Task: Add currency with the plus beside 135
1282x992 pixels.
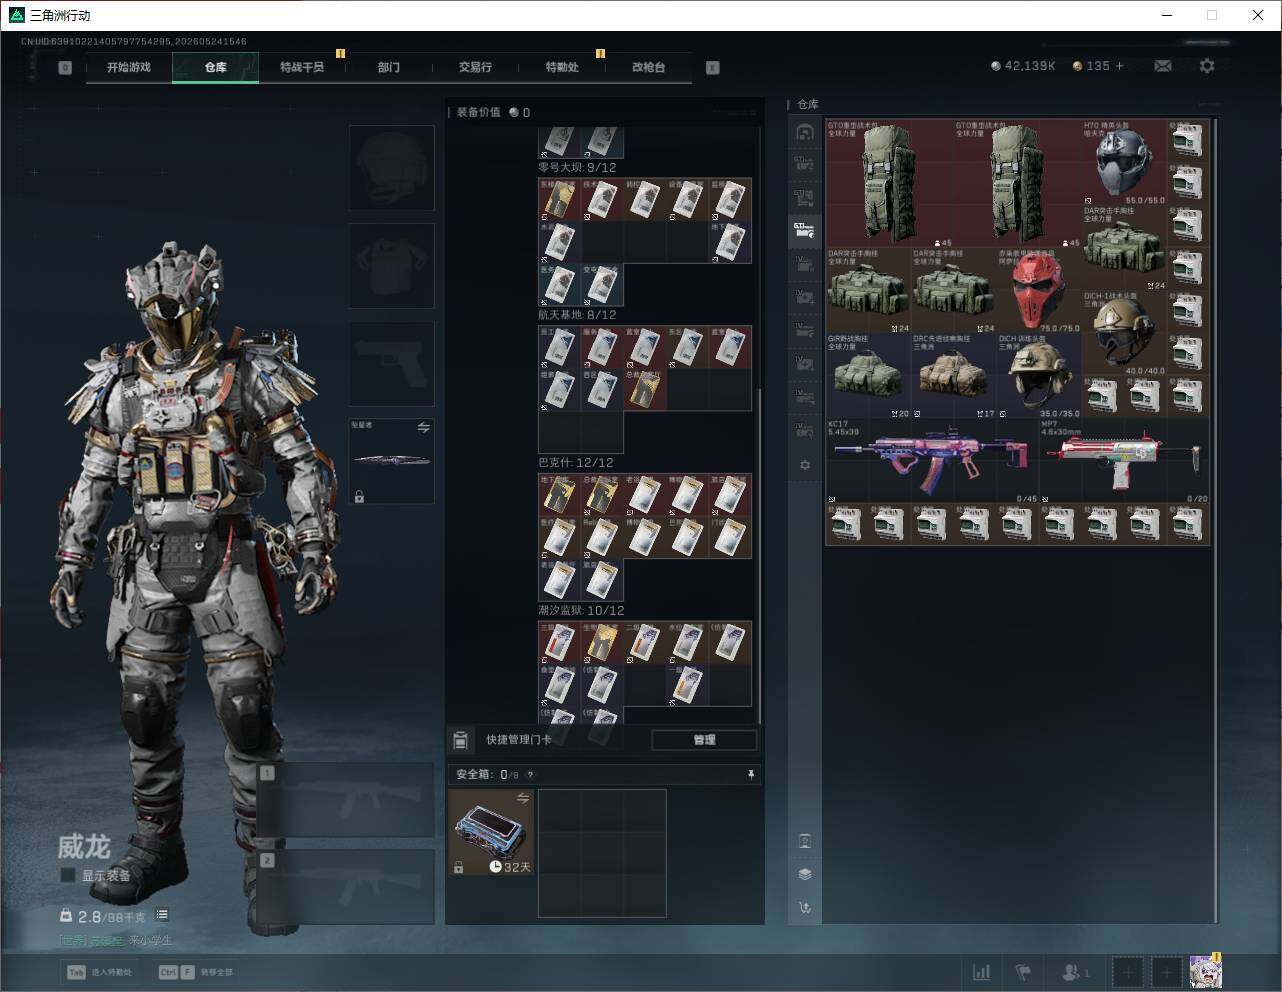Action: [x=1120, y=66]
